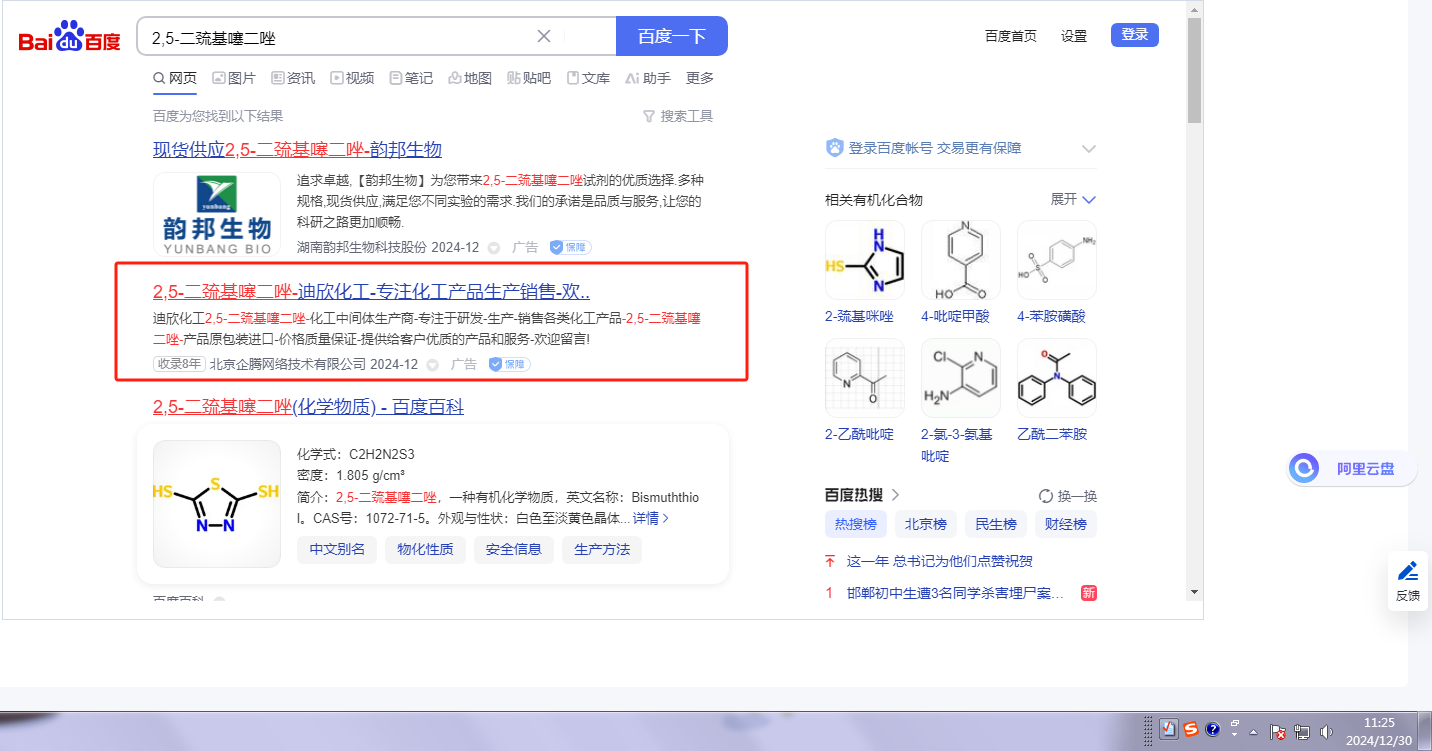The width and height of the screenshot is (1432, 751).
Task: Click 换一换 refresh icon in hot search
Action: click(x=1046, y=496)
